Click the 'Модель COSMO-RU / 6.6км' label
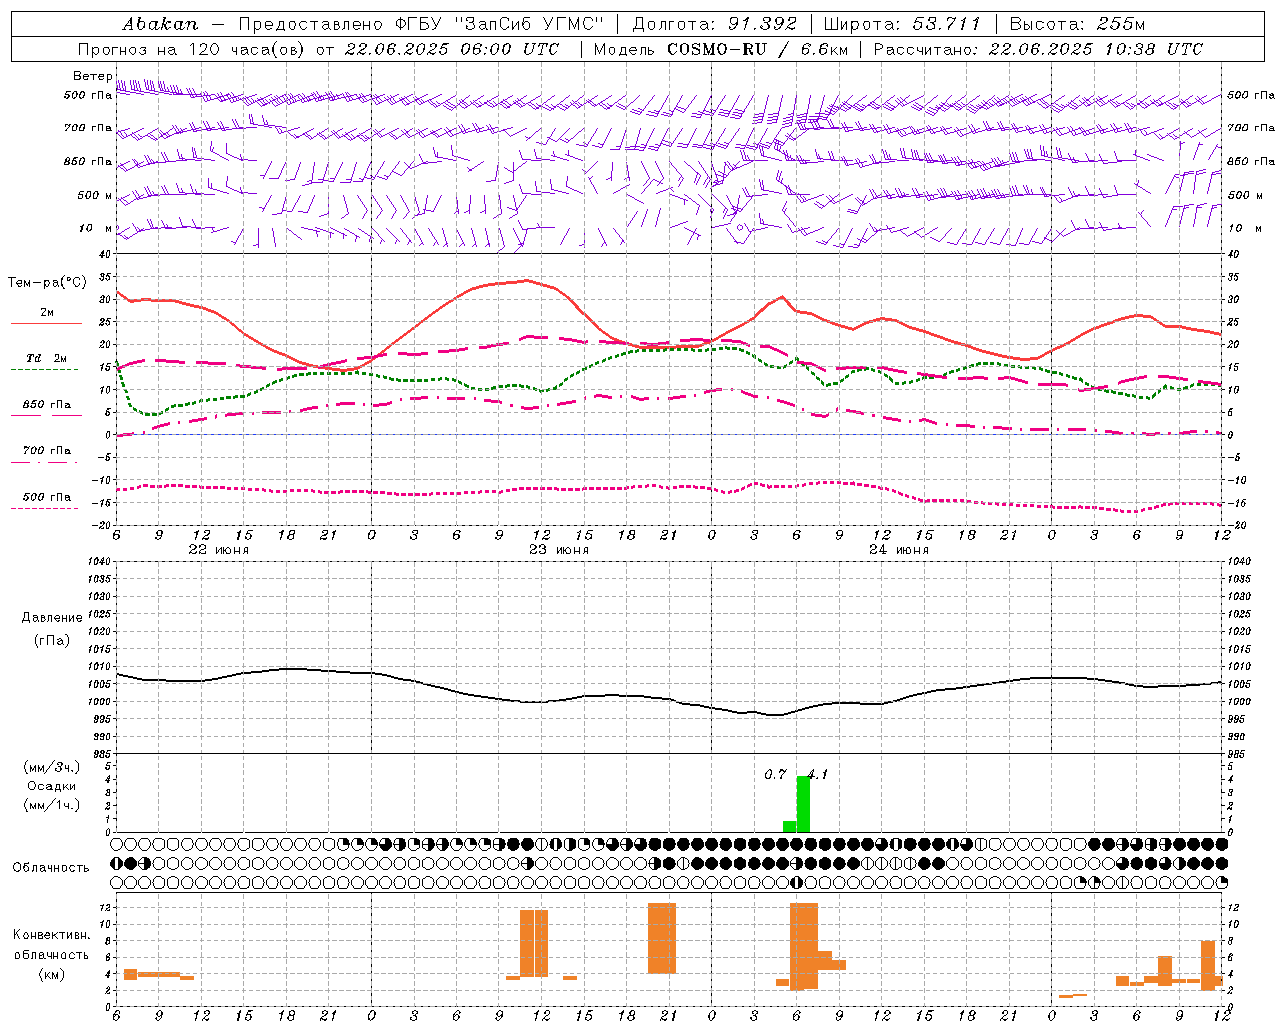 tap(721, 49)
